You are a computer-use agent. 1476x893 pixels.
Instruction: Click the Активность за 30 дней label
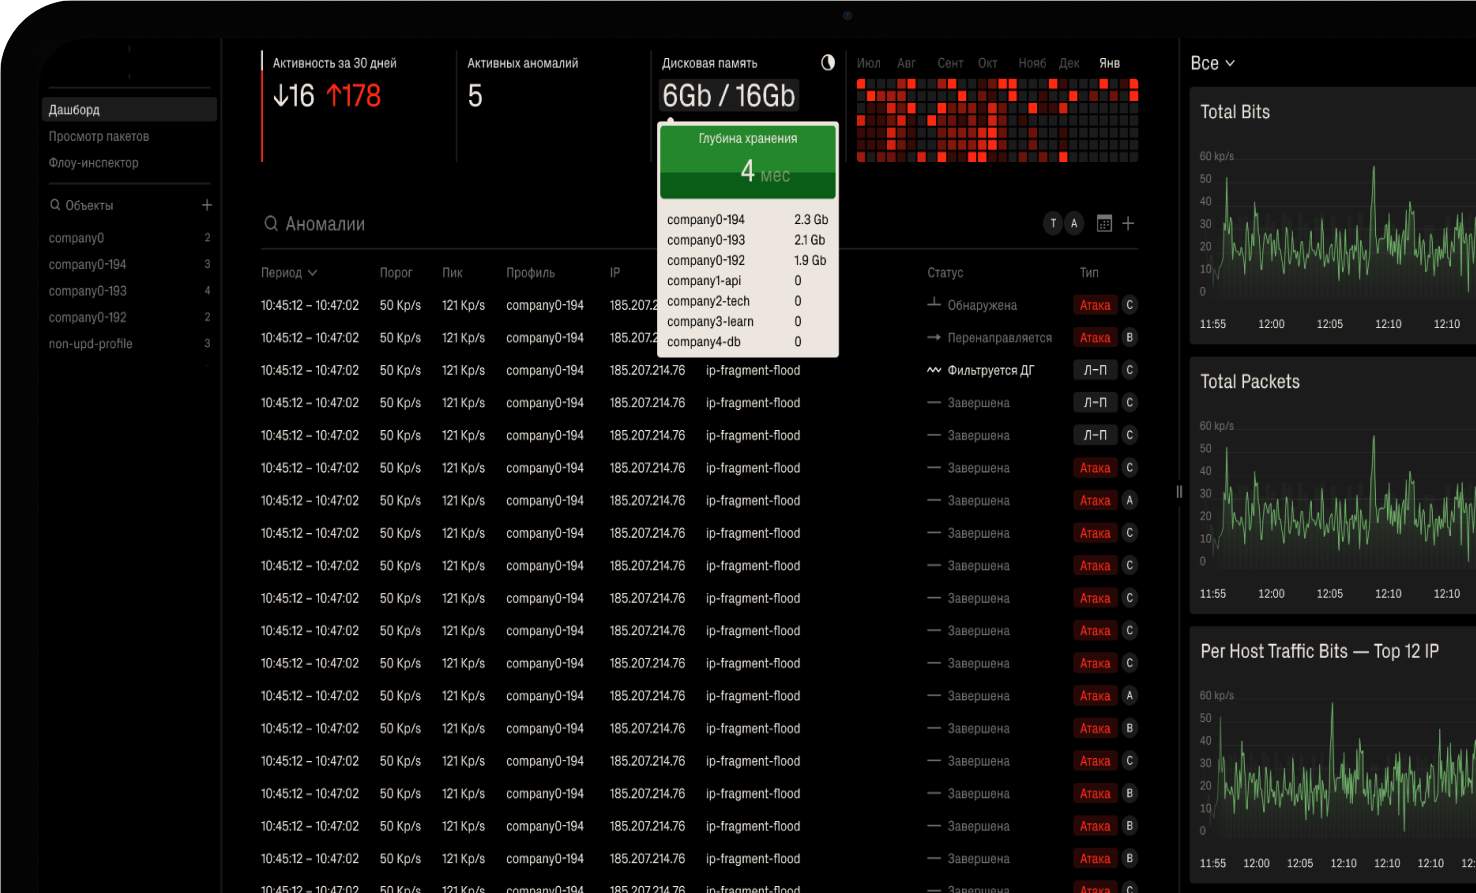(x=335, y=63)
